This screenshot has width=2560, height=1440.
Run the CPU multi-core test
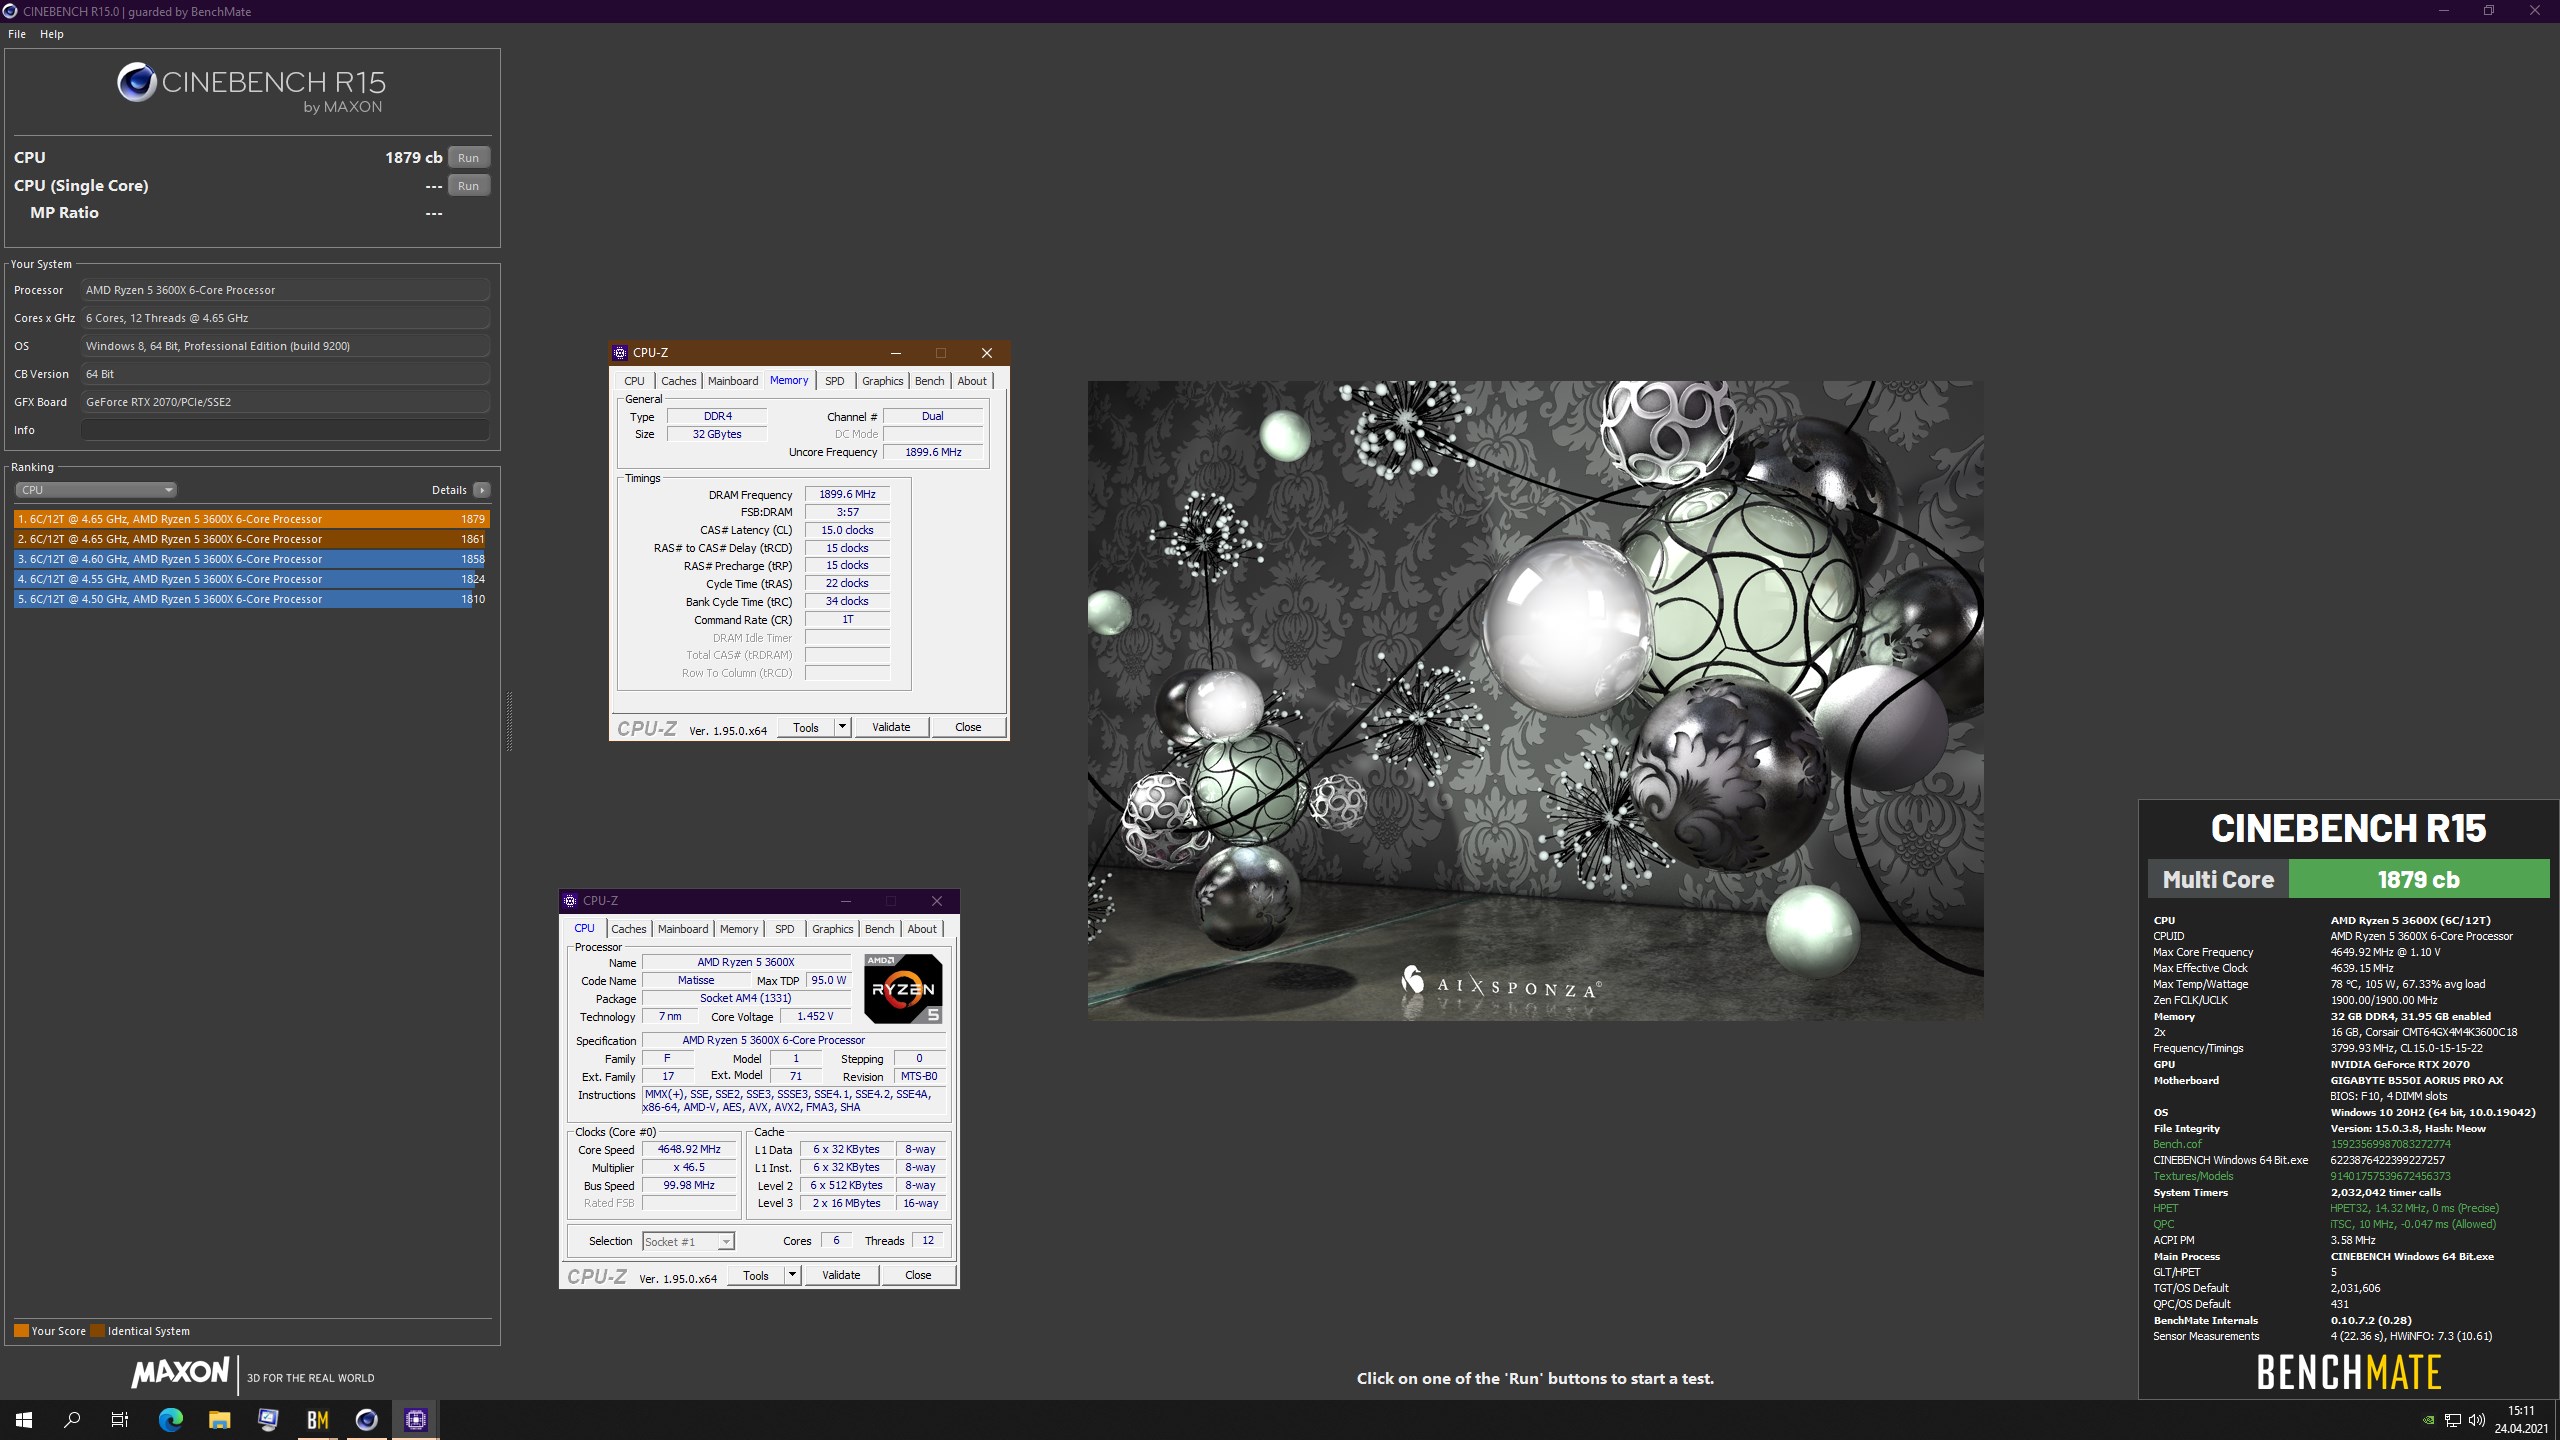(468, 157)
